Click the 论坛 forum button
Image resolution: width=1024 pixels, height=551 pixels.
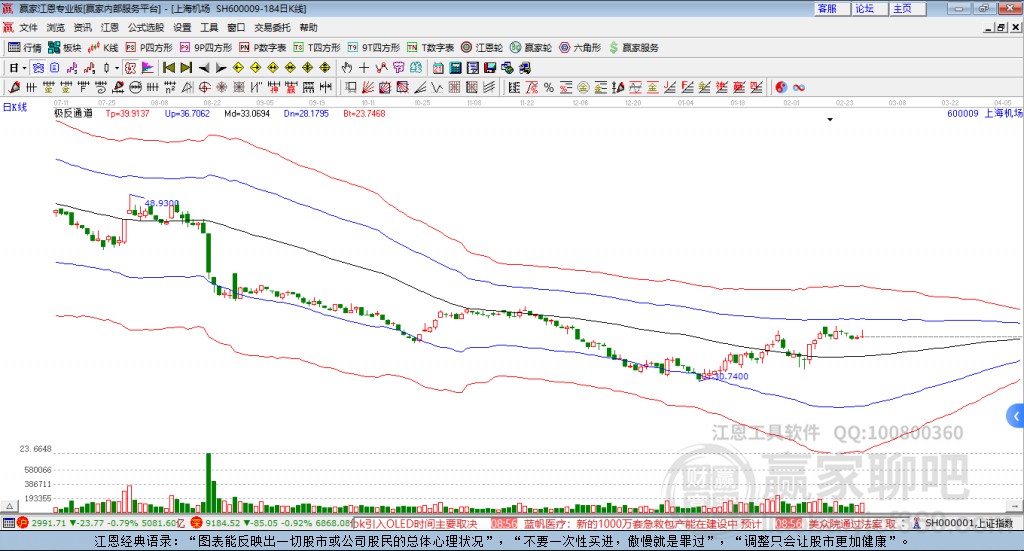tap(869, 8)
